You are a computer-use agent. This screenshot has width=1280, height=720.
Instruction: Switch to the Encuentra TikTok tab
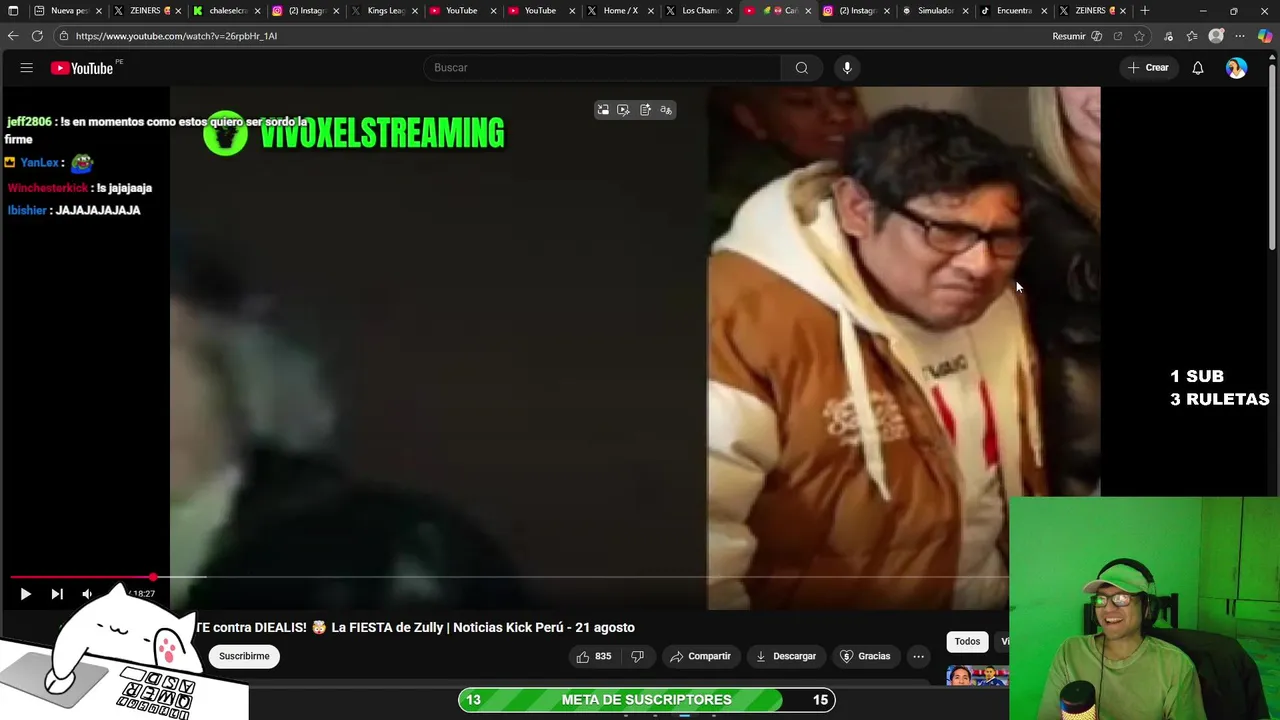1013,11
